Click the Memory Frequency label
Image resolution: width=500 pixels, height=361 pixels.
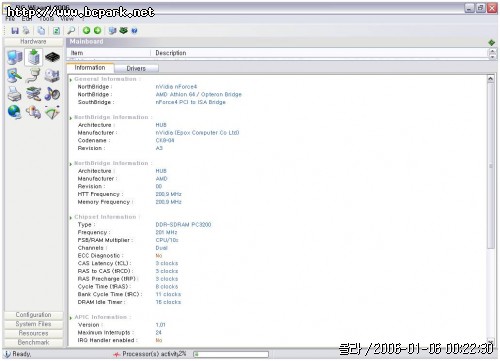105,202
